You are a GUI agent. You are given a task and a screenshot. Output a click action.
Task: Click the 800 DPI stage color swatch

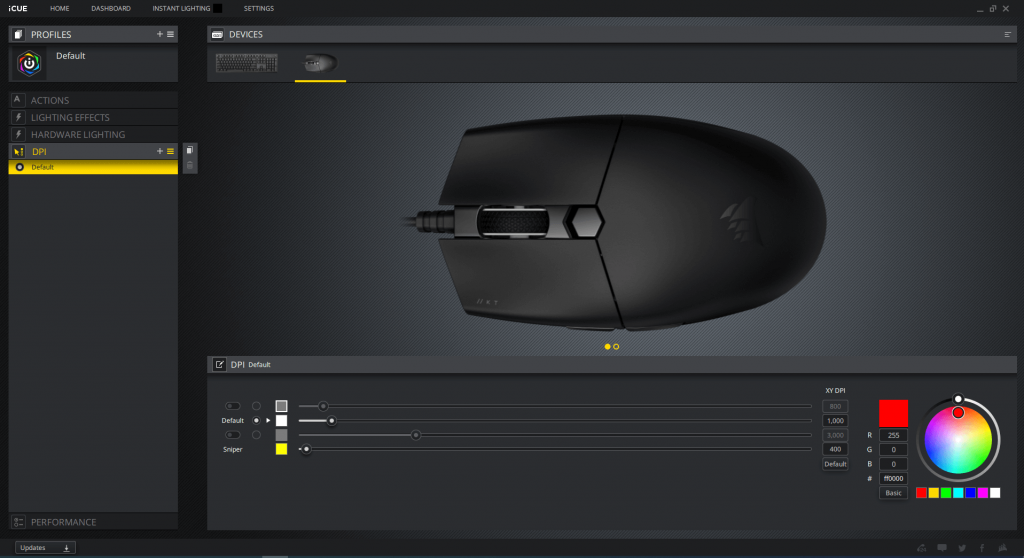(x=281, y=406)
